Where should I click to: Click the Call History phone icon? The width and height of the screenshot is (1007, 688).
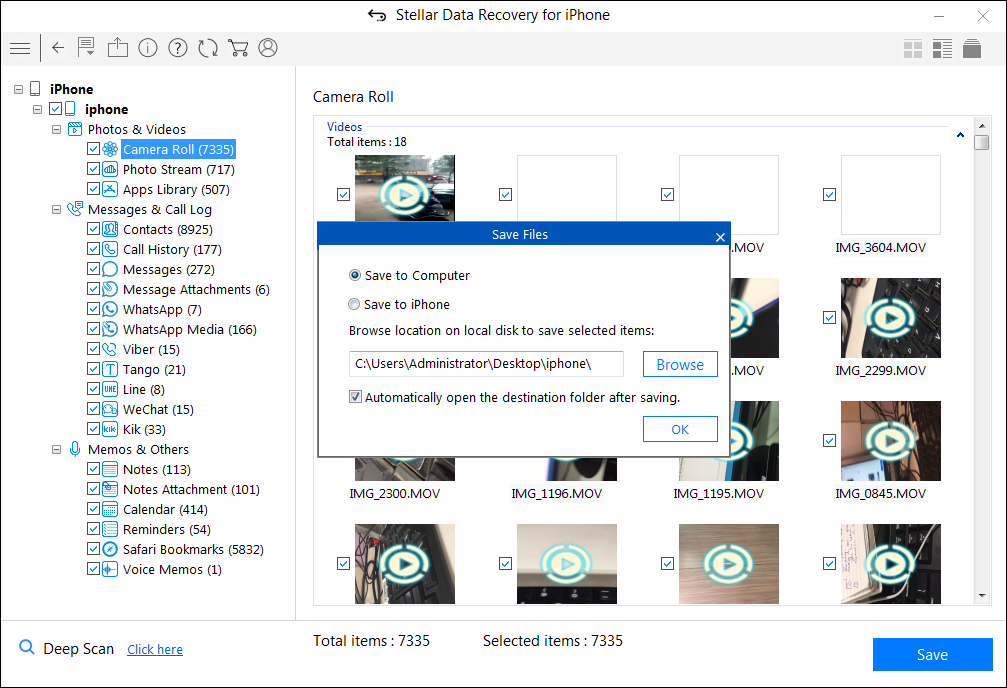tap(110, 249)
